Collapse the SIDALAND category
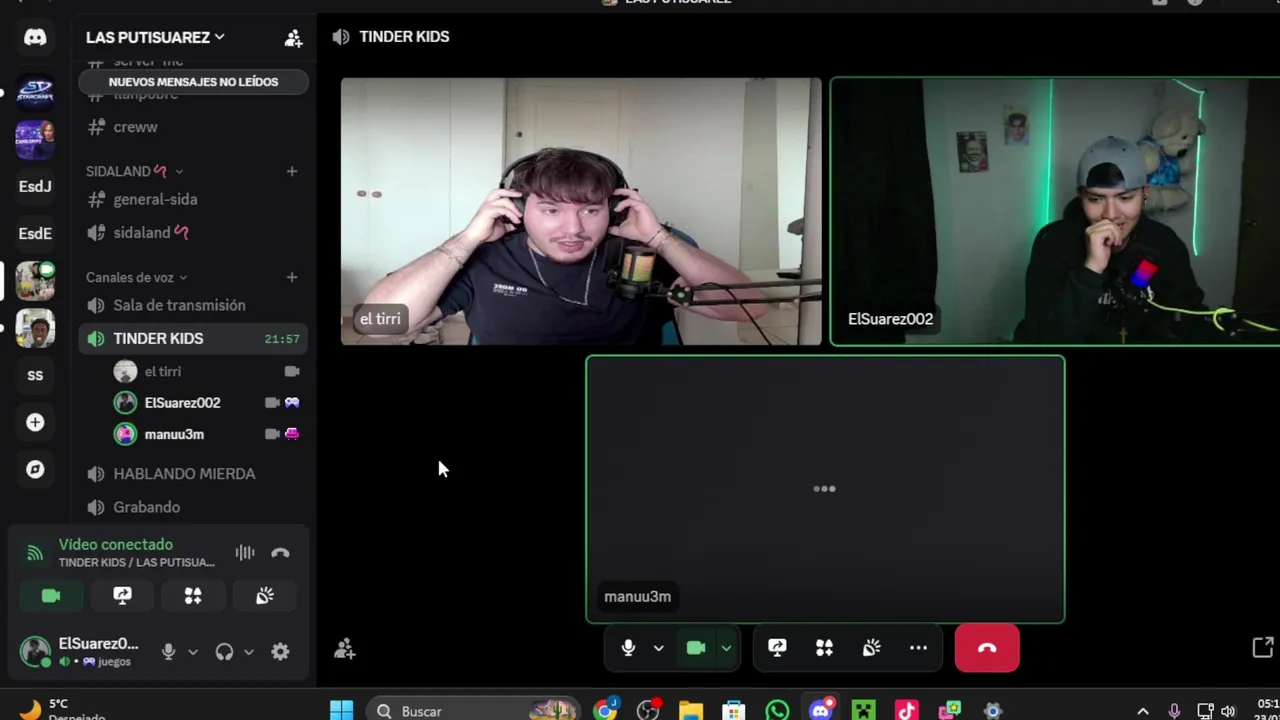This screenshot has width=1280, height=720. tap(135, 171)
